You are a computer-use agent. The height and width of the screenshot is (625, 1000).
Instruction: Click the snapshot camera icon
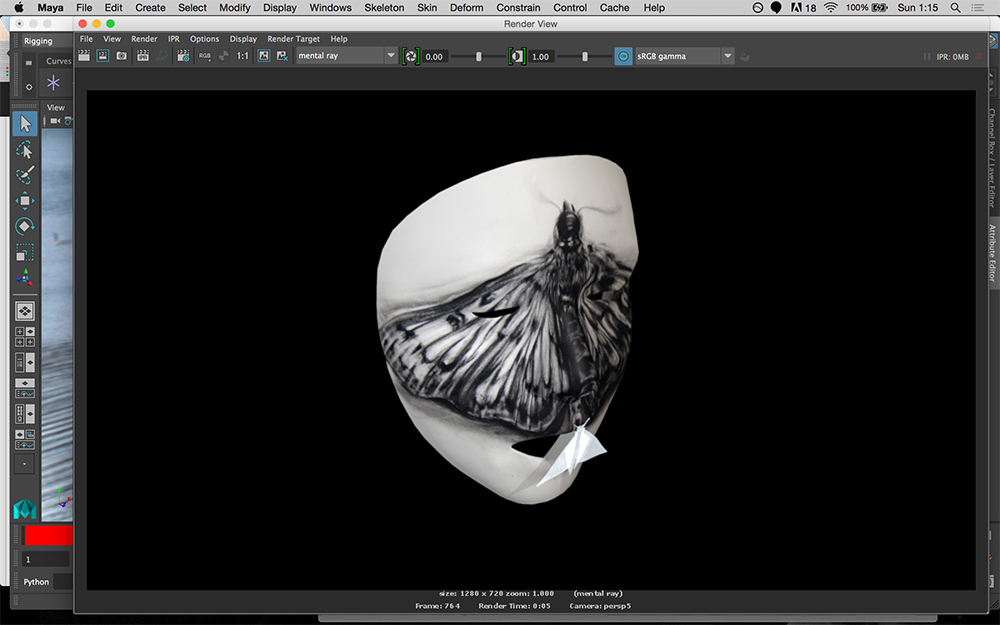tap(121, 57)
